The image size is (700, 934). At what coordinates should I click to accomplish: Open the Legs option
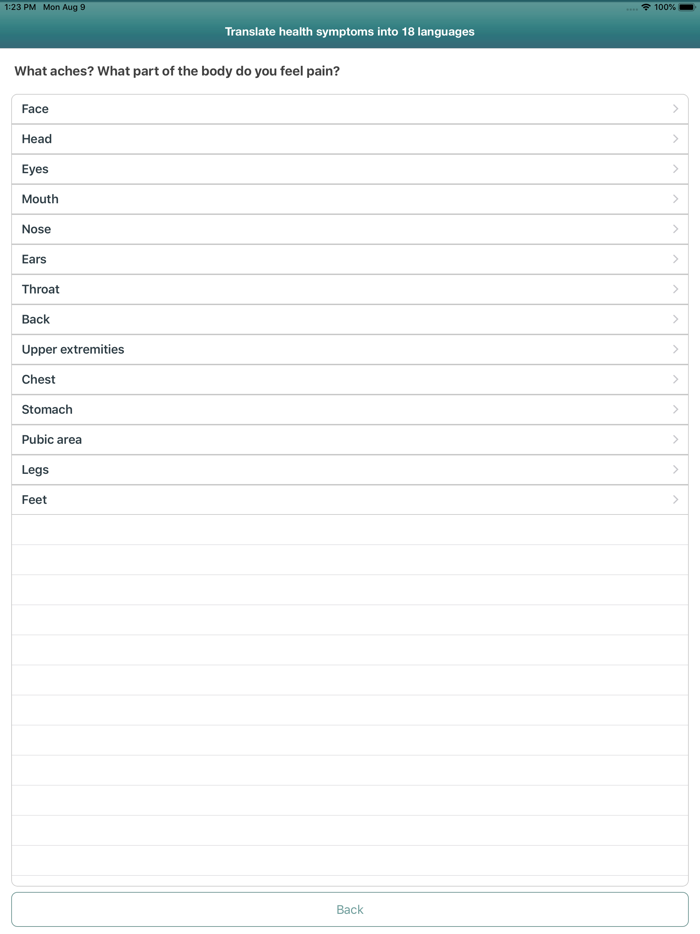point(350,468)
